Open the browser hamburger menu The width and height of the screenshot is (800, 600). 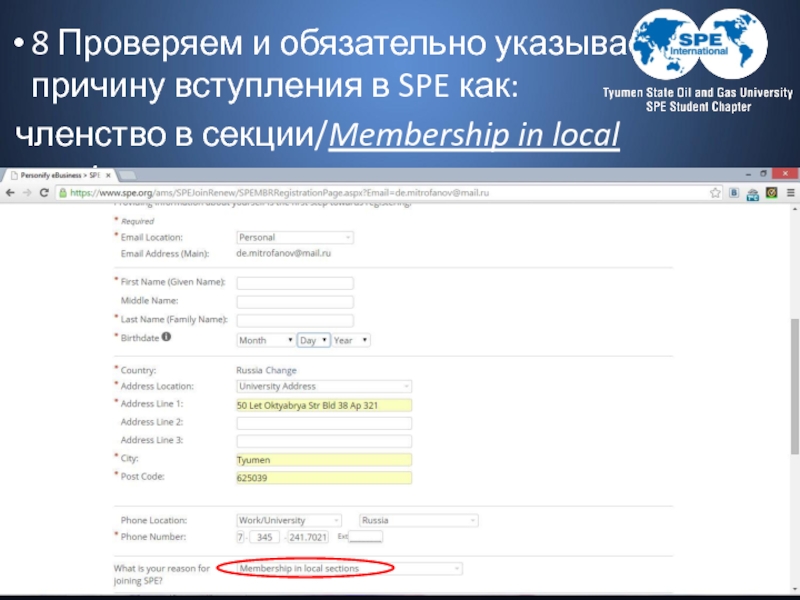point(790,193)
